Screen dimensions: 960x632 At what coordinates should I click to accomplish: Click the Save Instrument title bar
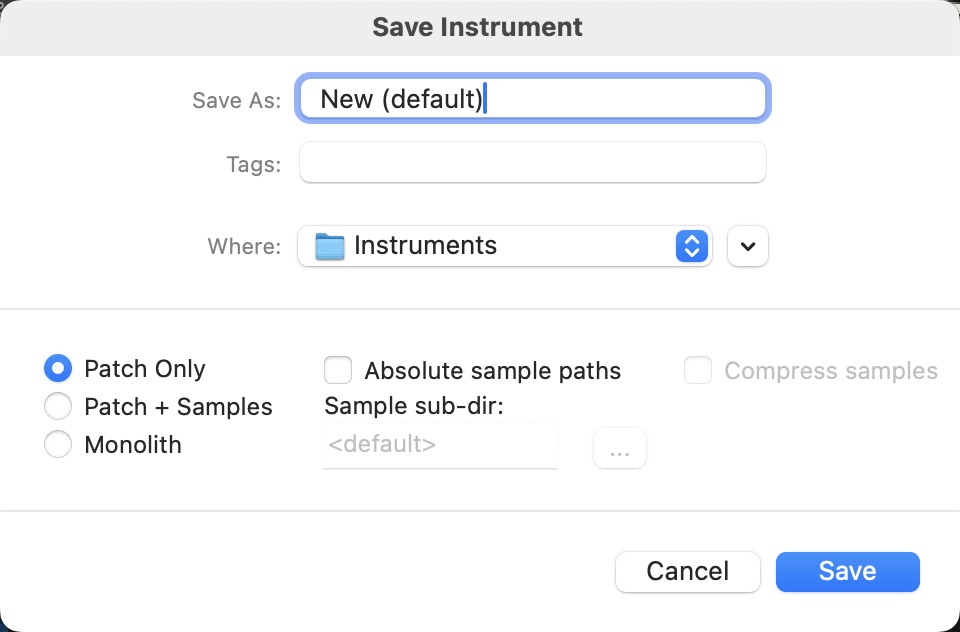pyautogui.click(x=478, y=26)
